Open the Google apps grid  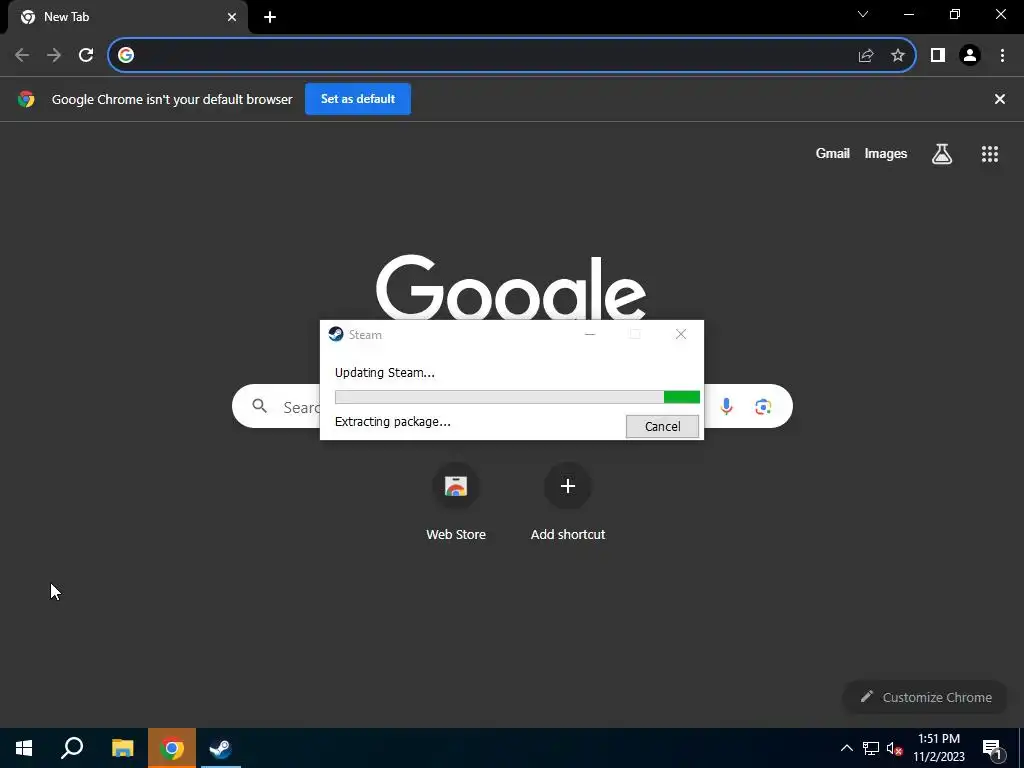pyautogui.click(x=990, y=154)
